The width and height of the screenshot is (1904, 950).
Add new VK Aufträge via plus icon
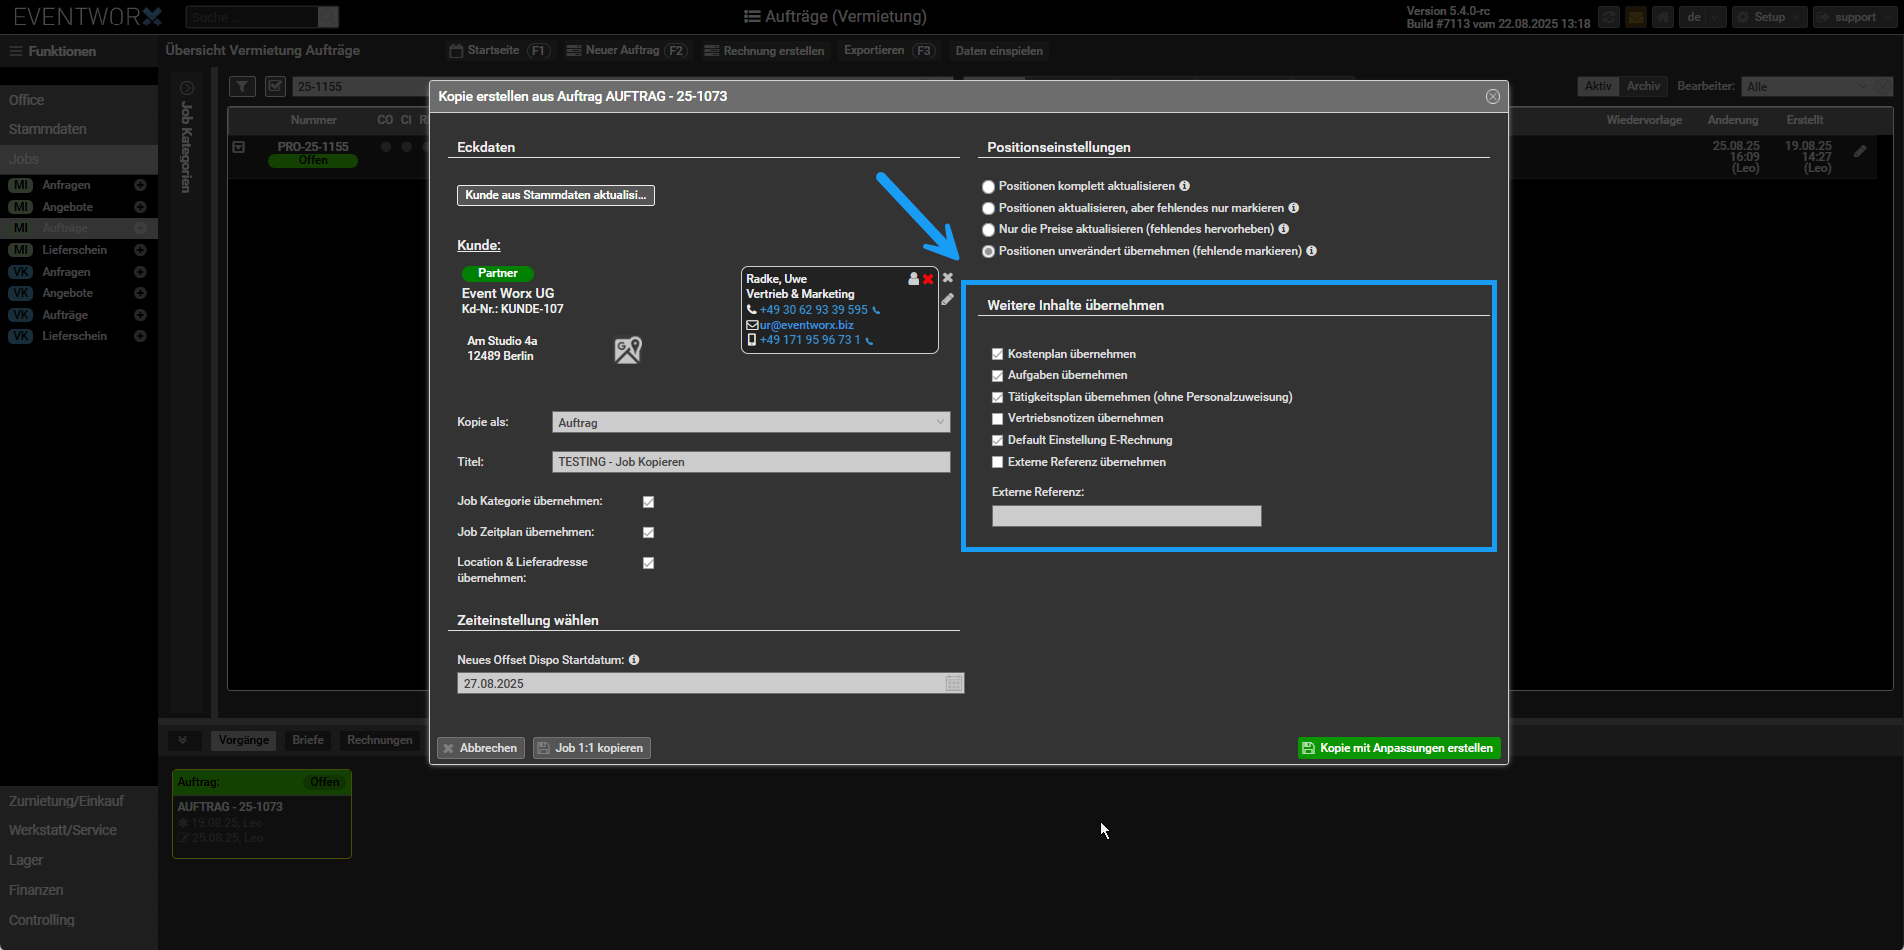pos(140,315)
